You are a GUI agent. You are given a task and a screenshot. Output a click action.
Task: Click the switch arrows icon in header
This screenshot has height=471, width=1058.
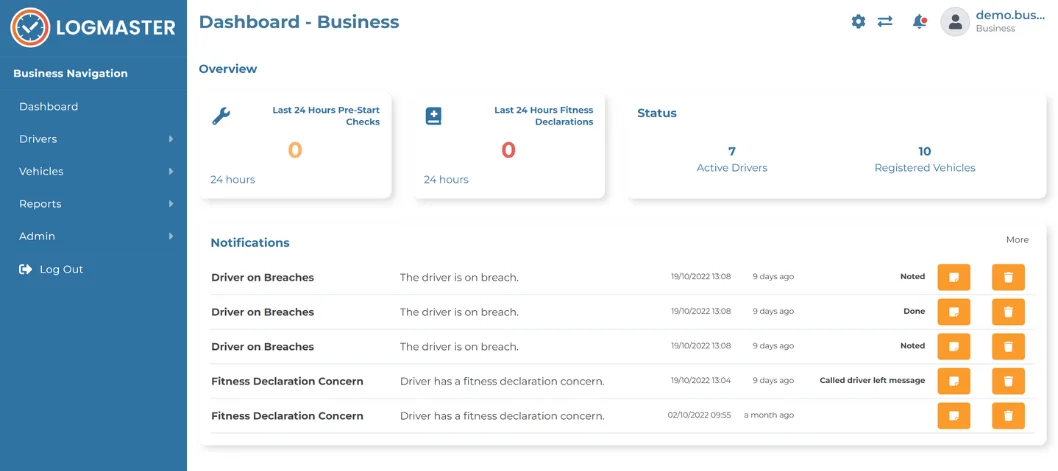[885, 22]
